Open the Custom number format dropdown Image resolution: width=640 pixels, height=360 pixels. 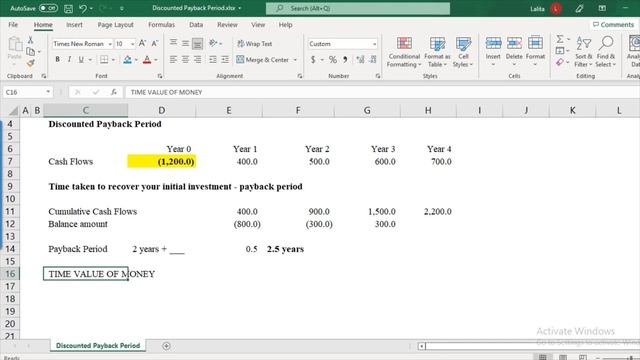click(374, 44)
